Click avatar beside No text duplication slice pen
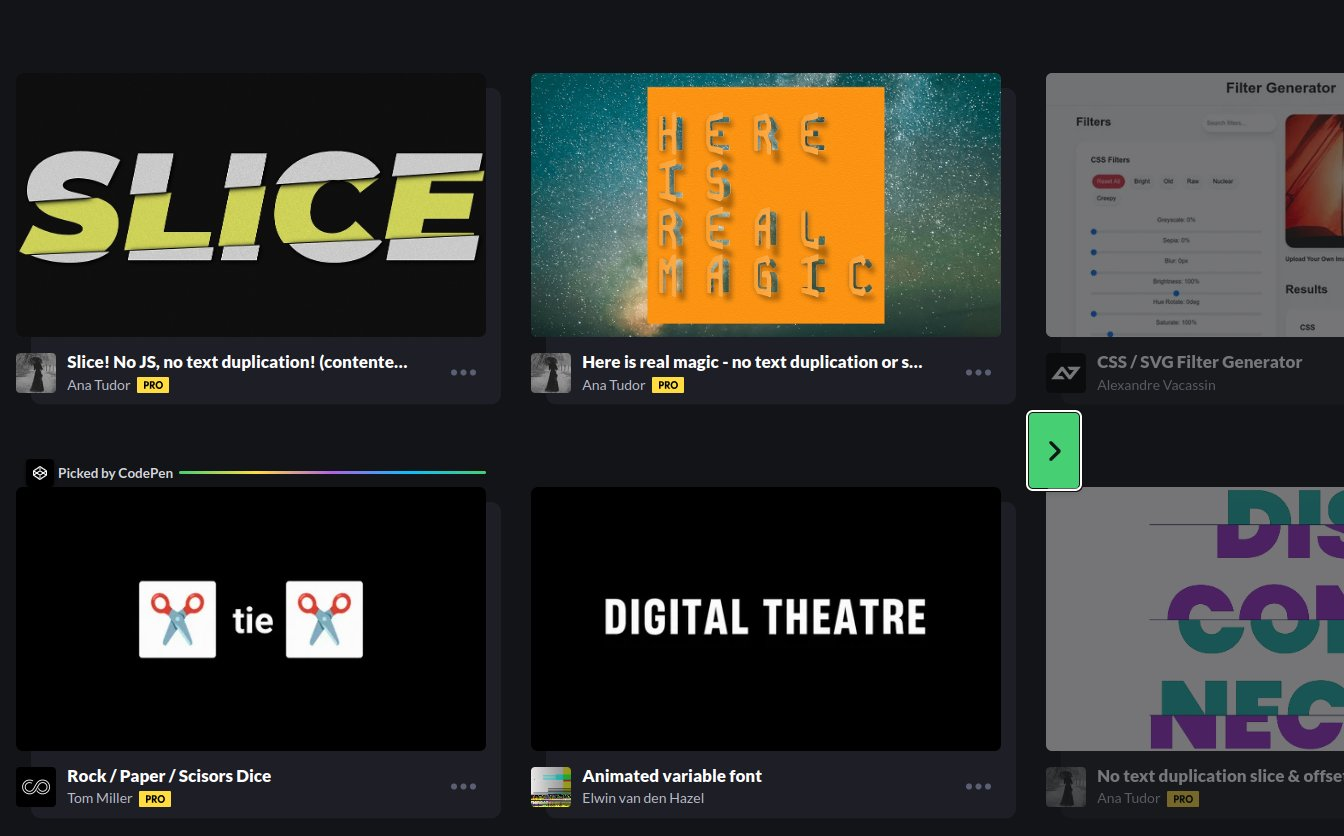 (x=1066, y=787)
